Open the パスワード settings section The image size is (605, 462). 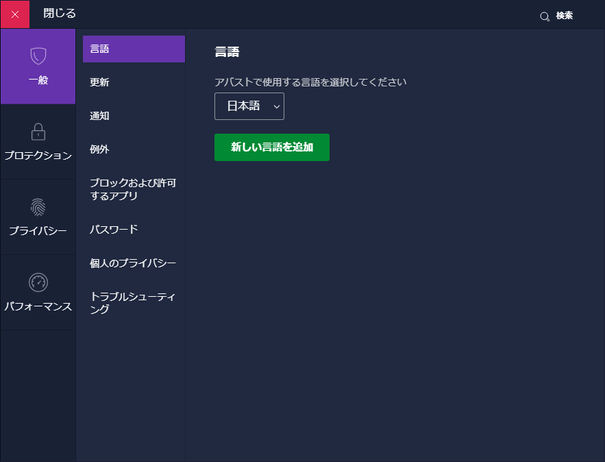tap(113, 229)
